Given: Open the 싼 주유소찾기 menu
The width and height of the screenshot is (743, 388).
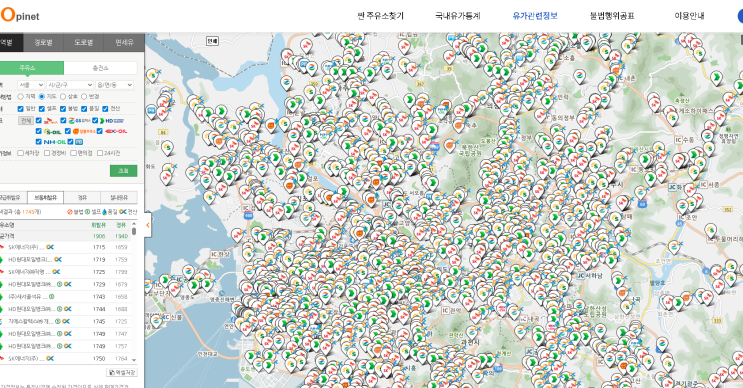Looking at the screenshot, I should (x=381, y=16).
